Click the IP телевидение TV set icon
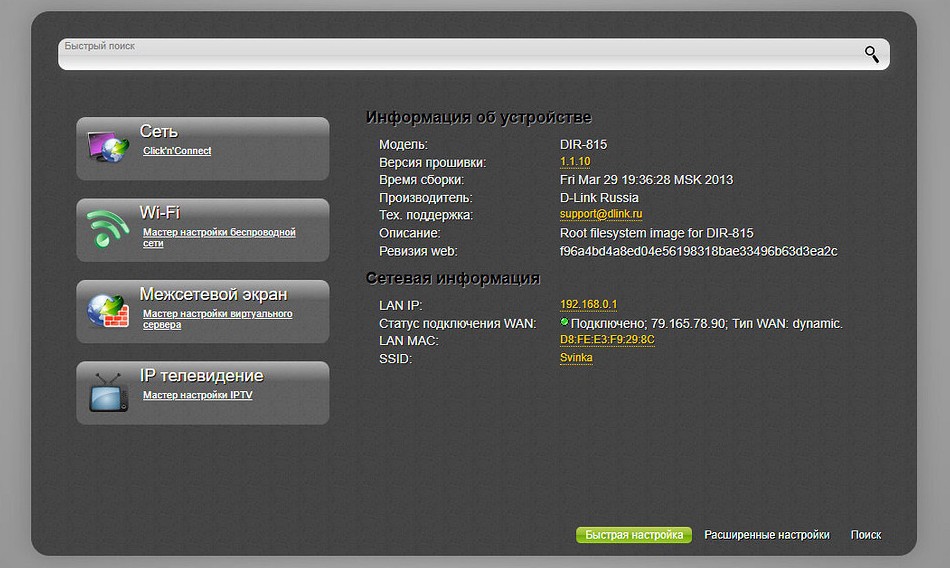Image resolution: width=950 pixels, height=568 pixels. tap(108, 393)
